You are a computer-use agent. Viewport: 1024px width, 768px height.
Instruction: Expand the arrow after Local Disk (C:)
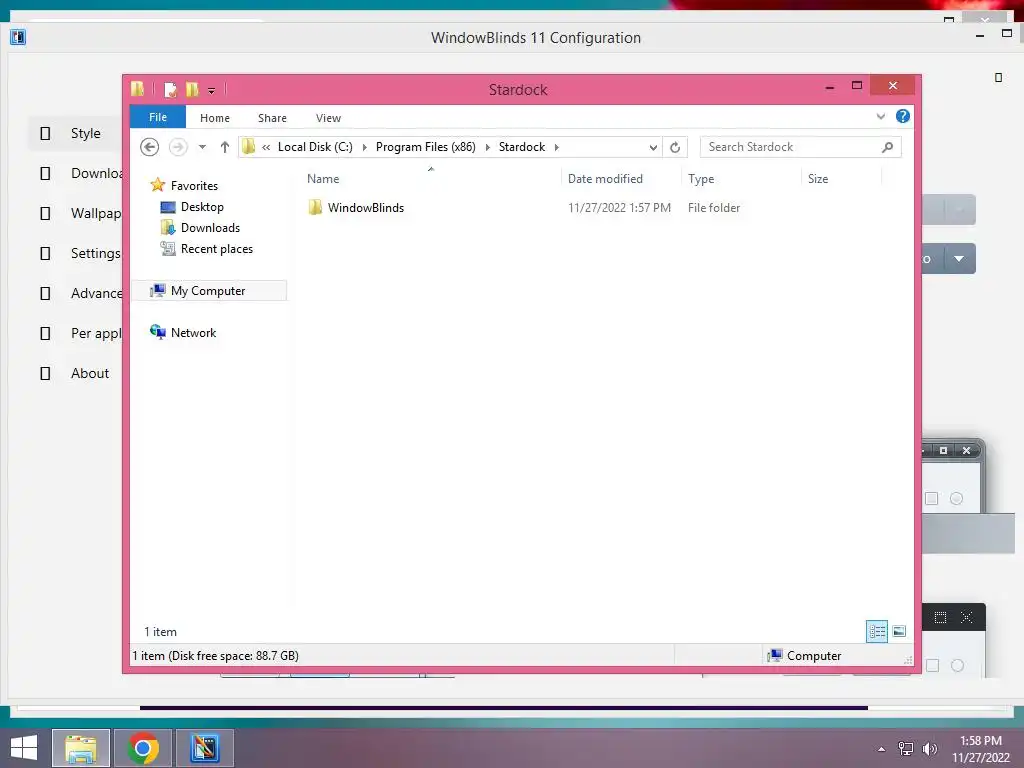tap(364, 147)
